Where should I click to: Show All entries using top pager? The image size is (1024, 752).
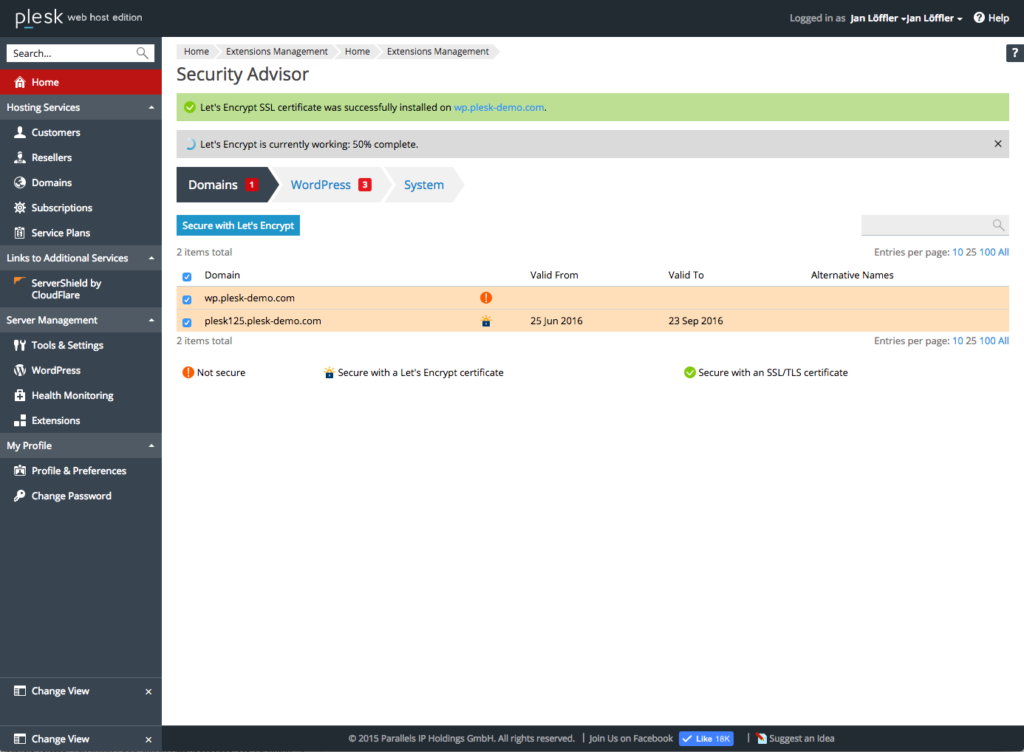click(x=1004, y=252)
